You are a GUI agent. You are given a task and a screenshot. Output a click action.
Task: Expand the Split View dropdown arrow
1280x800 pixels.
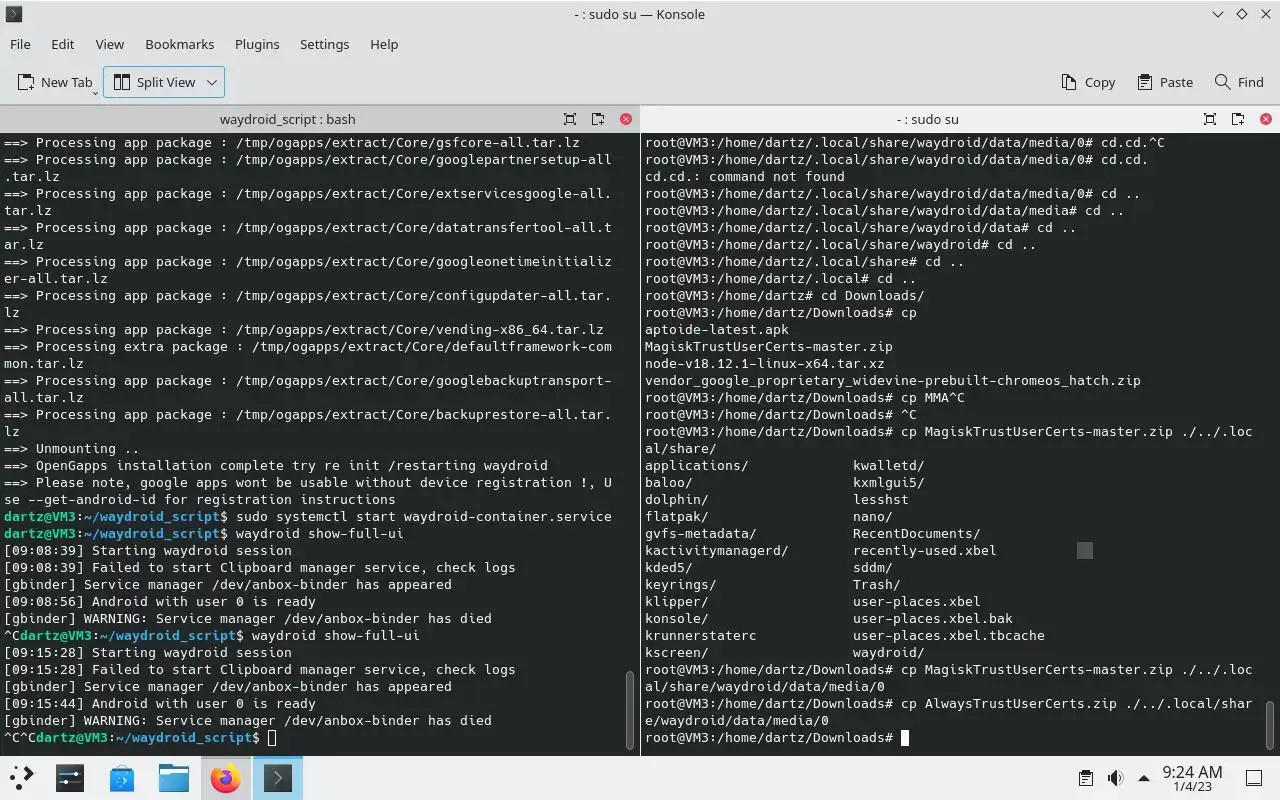pyautogui.click(x=212, y=82)
